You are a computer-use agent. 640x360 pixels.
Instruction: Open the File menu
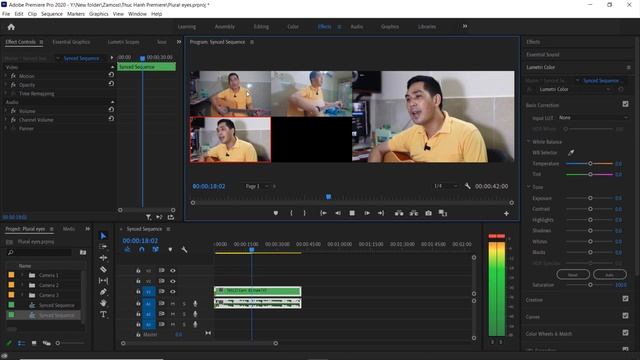point(6,14)
